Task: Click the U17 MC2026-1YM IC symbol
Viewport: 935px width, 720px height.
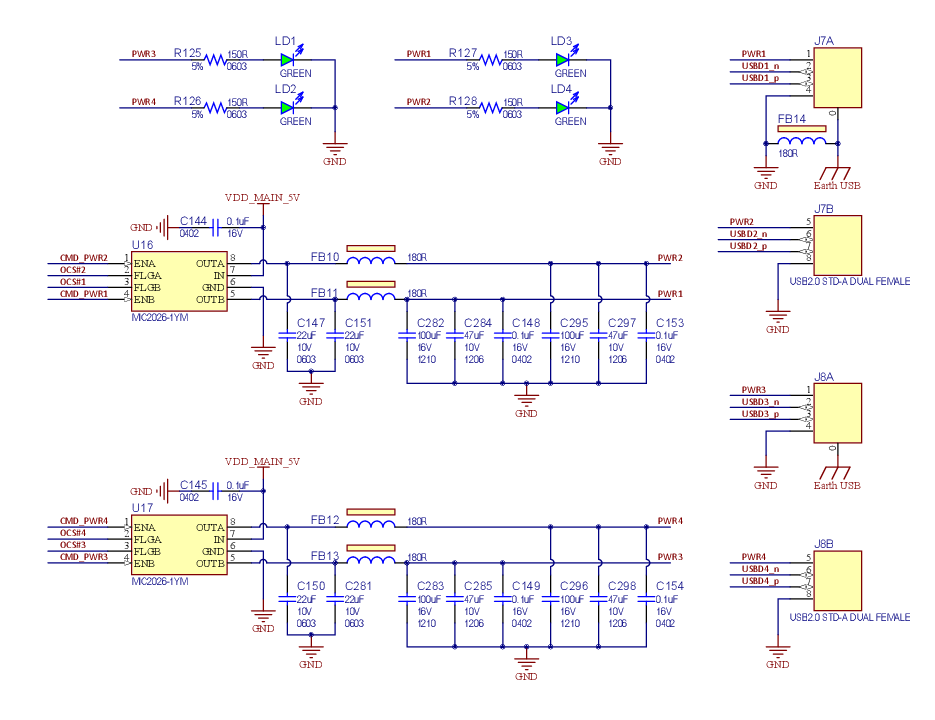Action: 178,545
